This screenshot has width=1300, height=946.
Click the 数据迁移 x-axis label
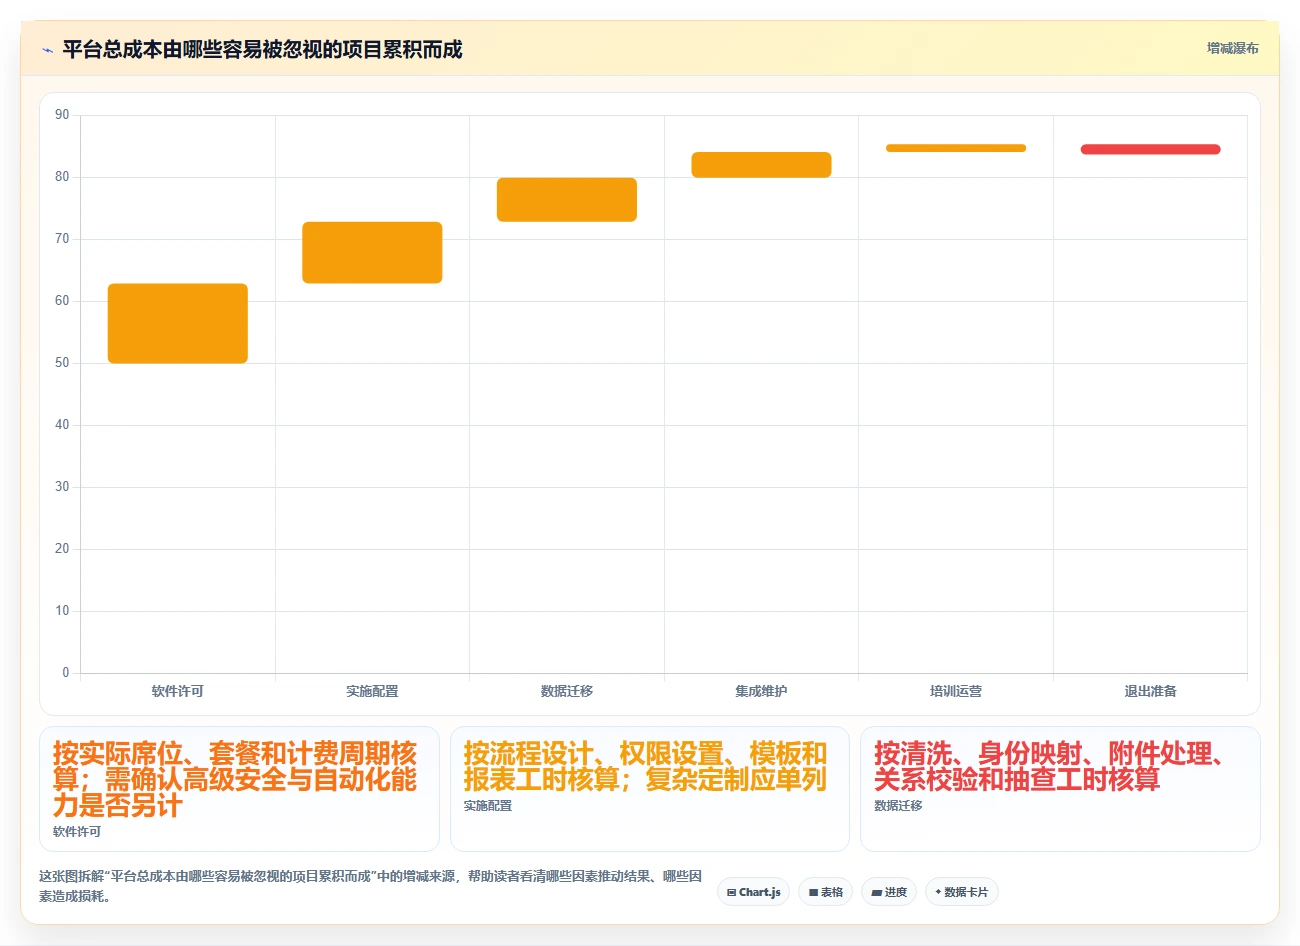(567, 691)
